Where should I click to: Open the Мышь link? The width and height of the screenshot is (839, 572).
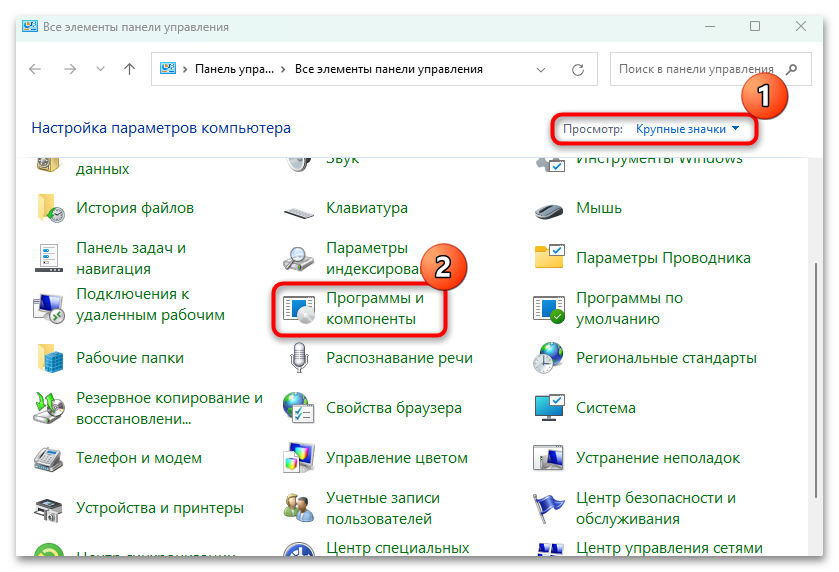[599, 208]
